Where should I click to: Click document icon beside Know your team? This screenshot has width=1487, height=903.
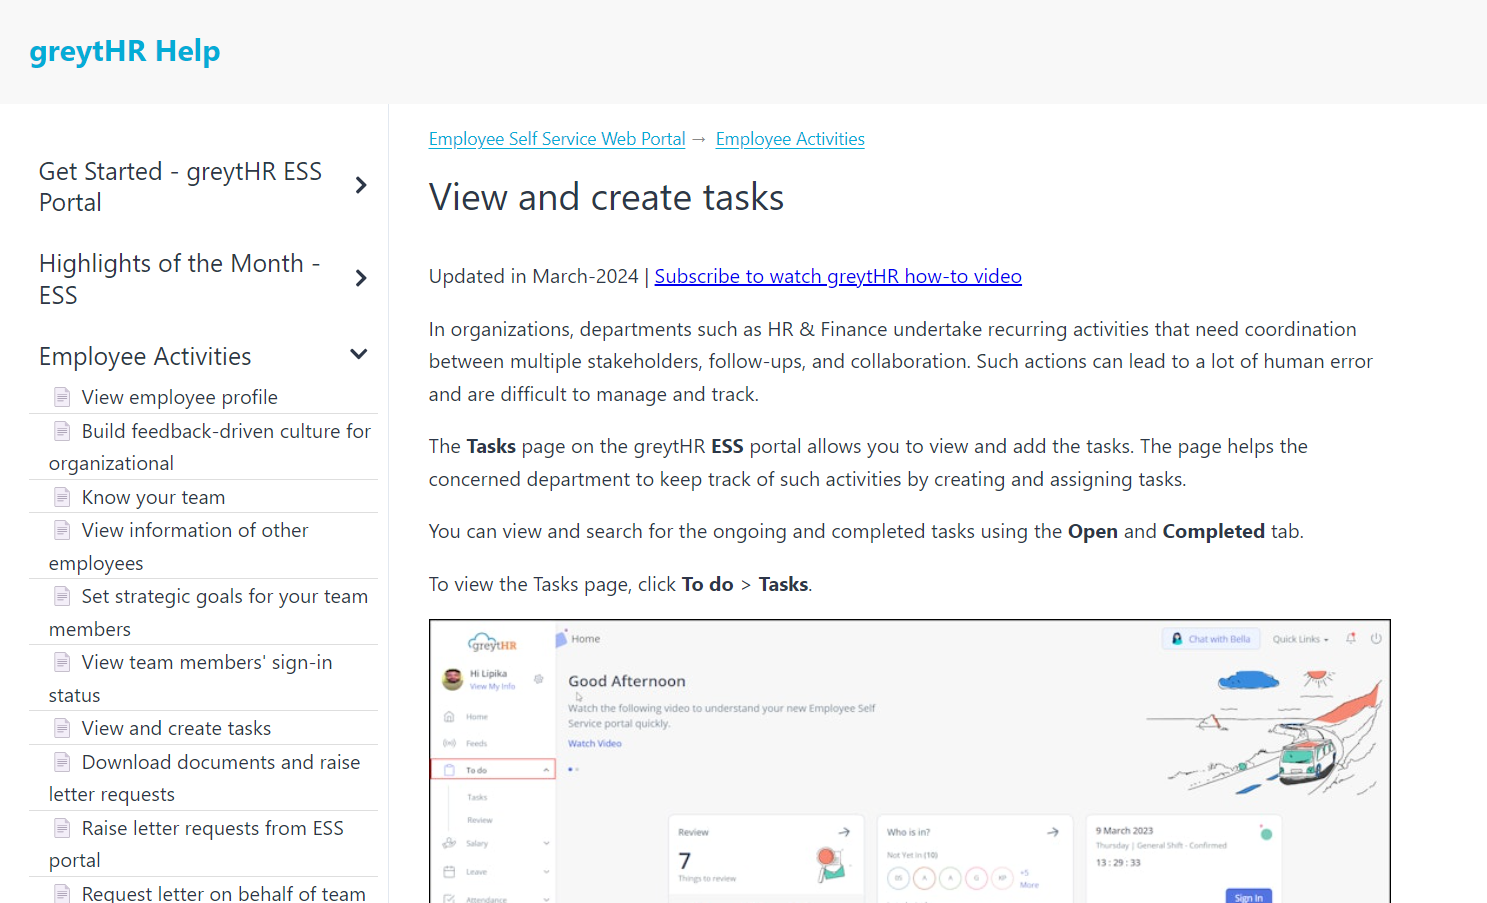click(62, 497)
